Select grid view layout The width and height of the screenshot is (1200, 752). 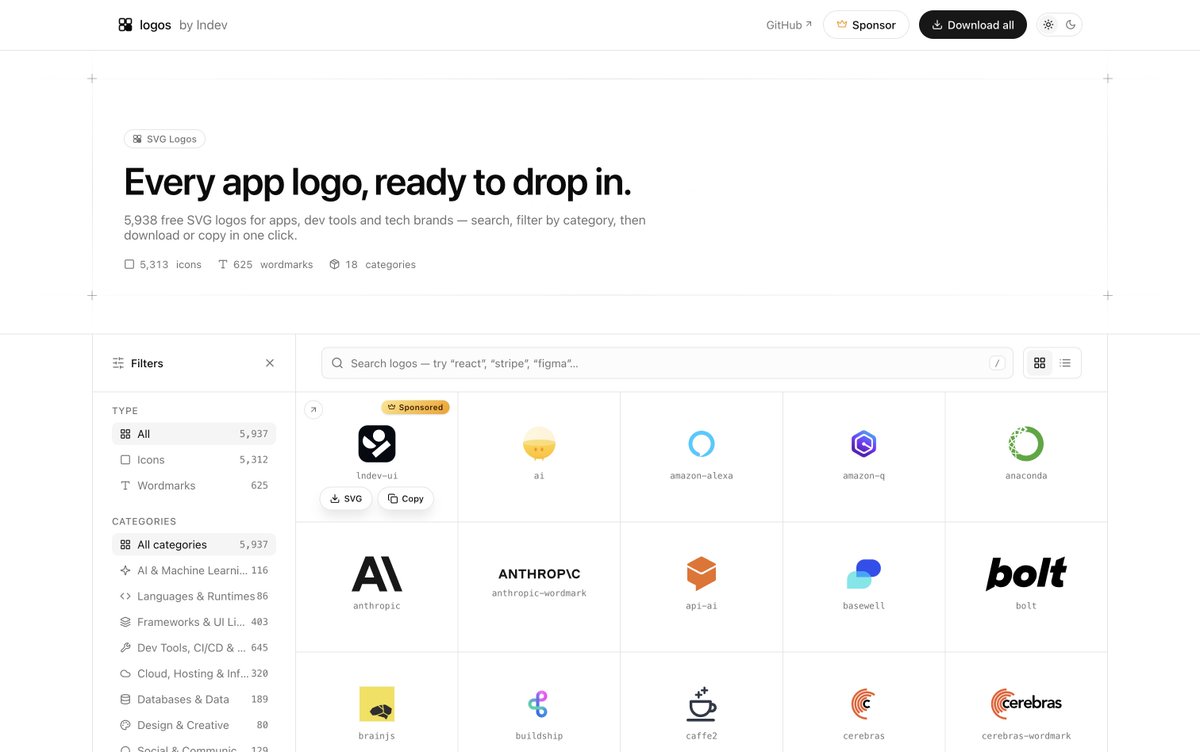1040,363
